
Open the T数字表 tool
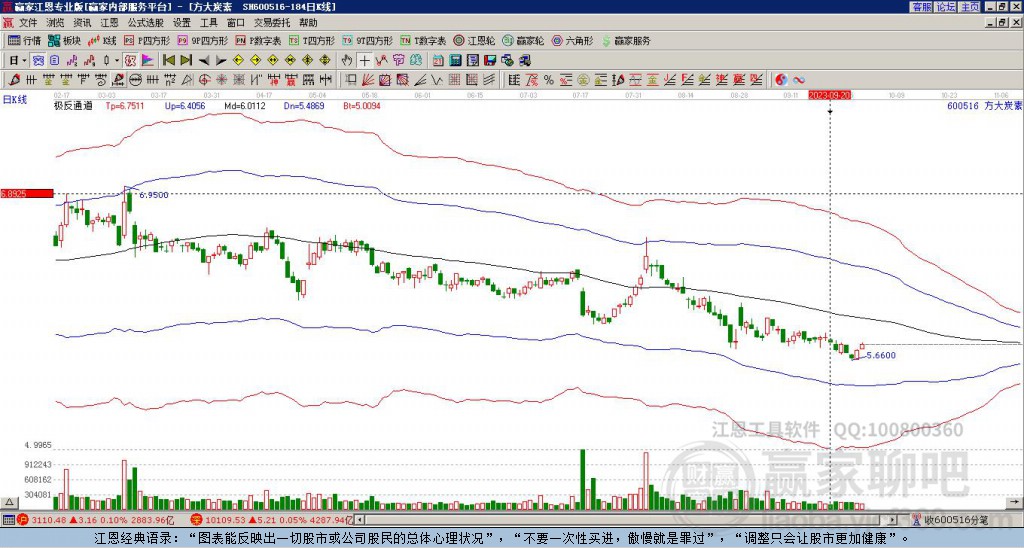423,40
